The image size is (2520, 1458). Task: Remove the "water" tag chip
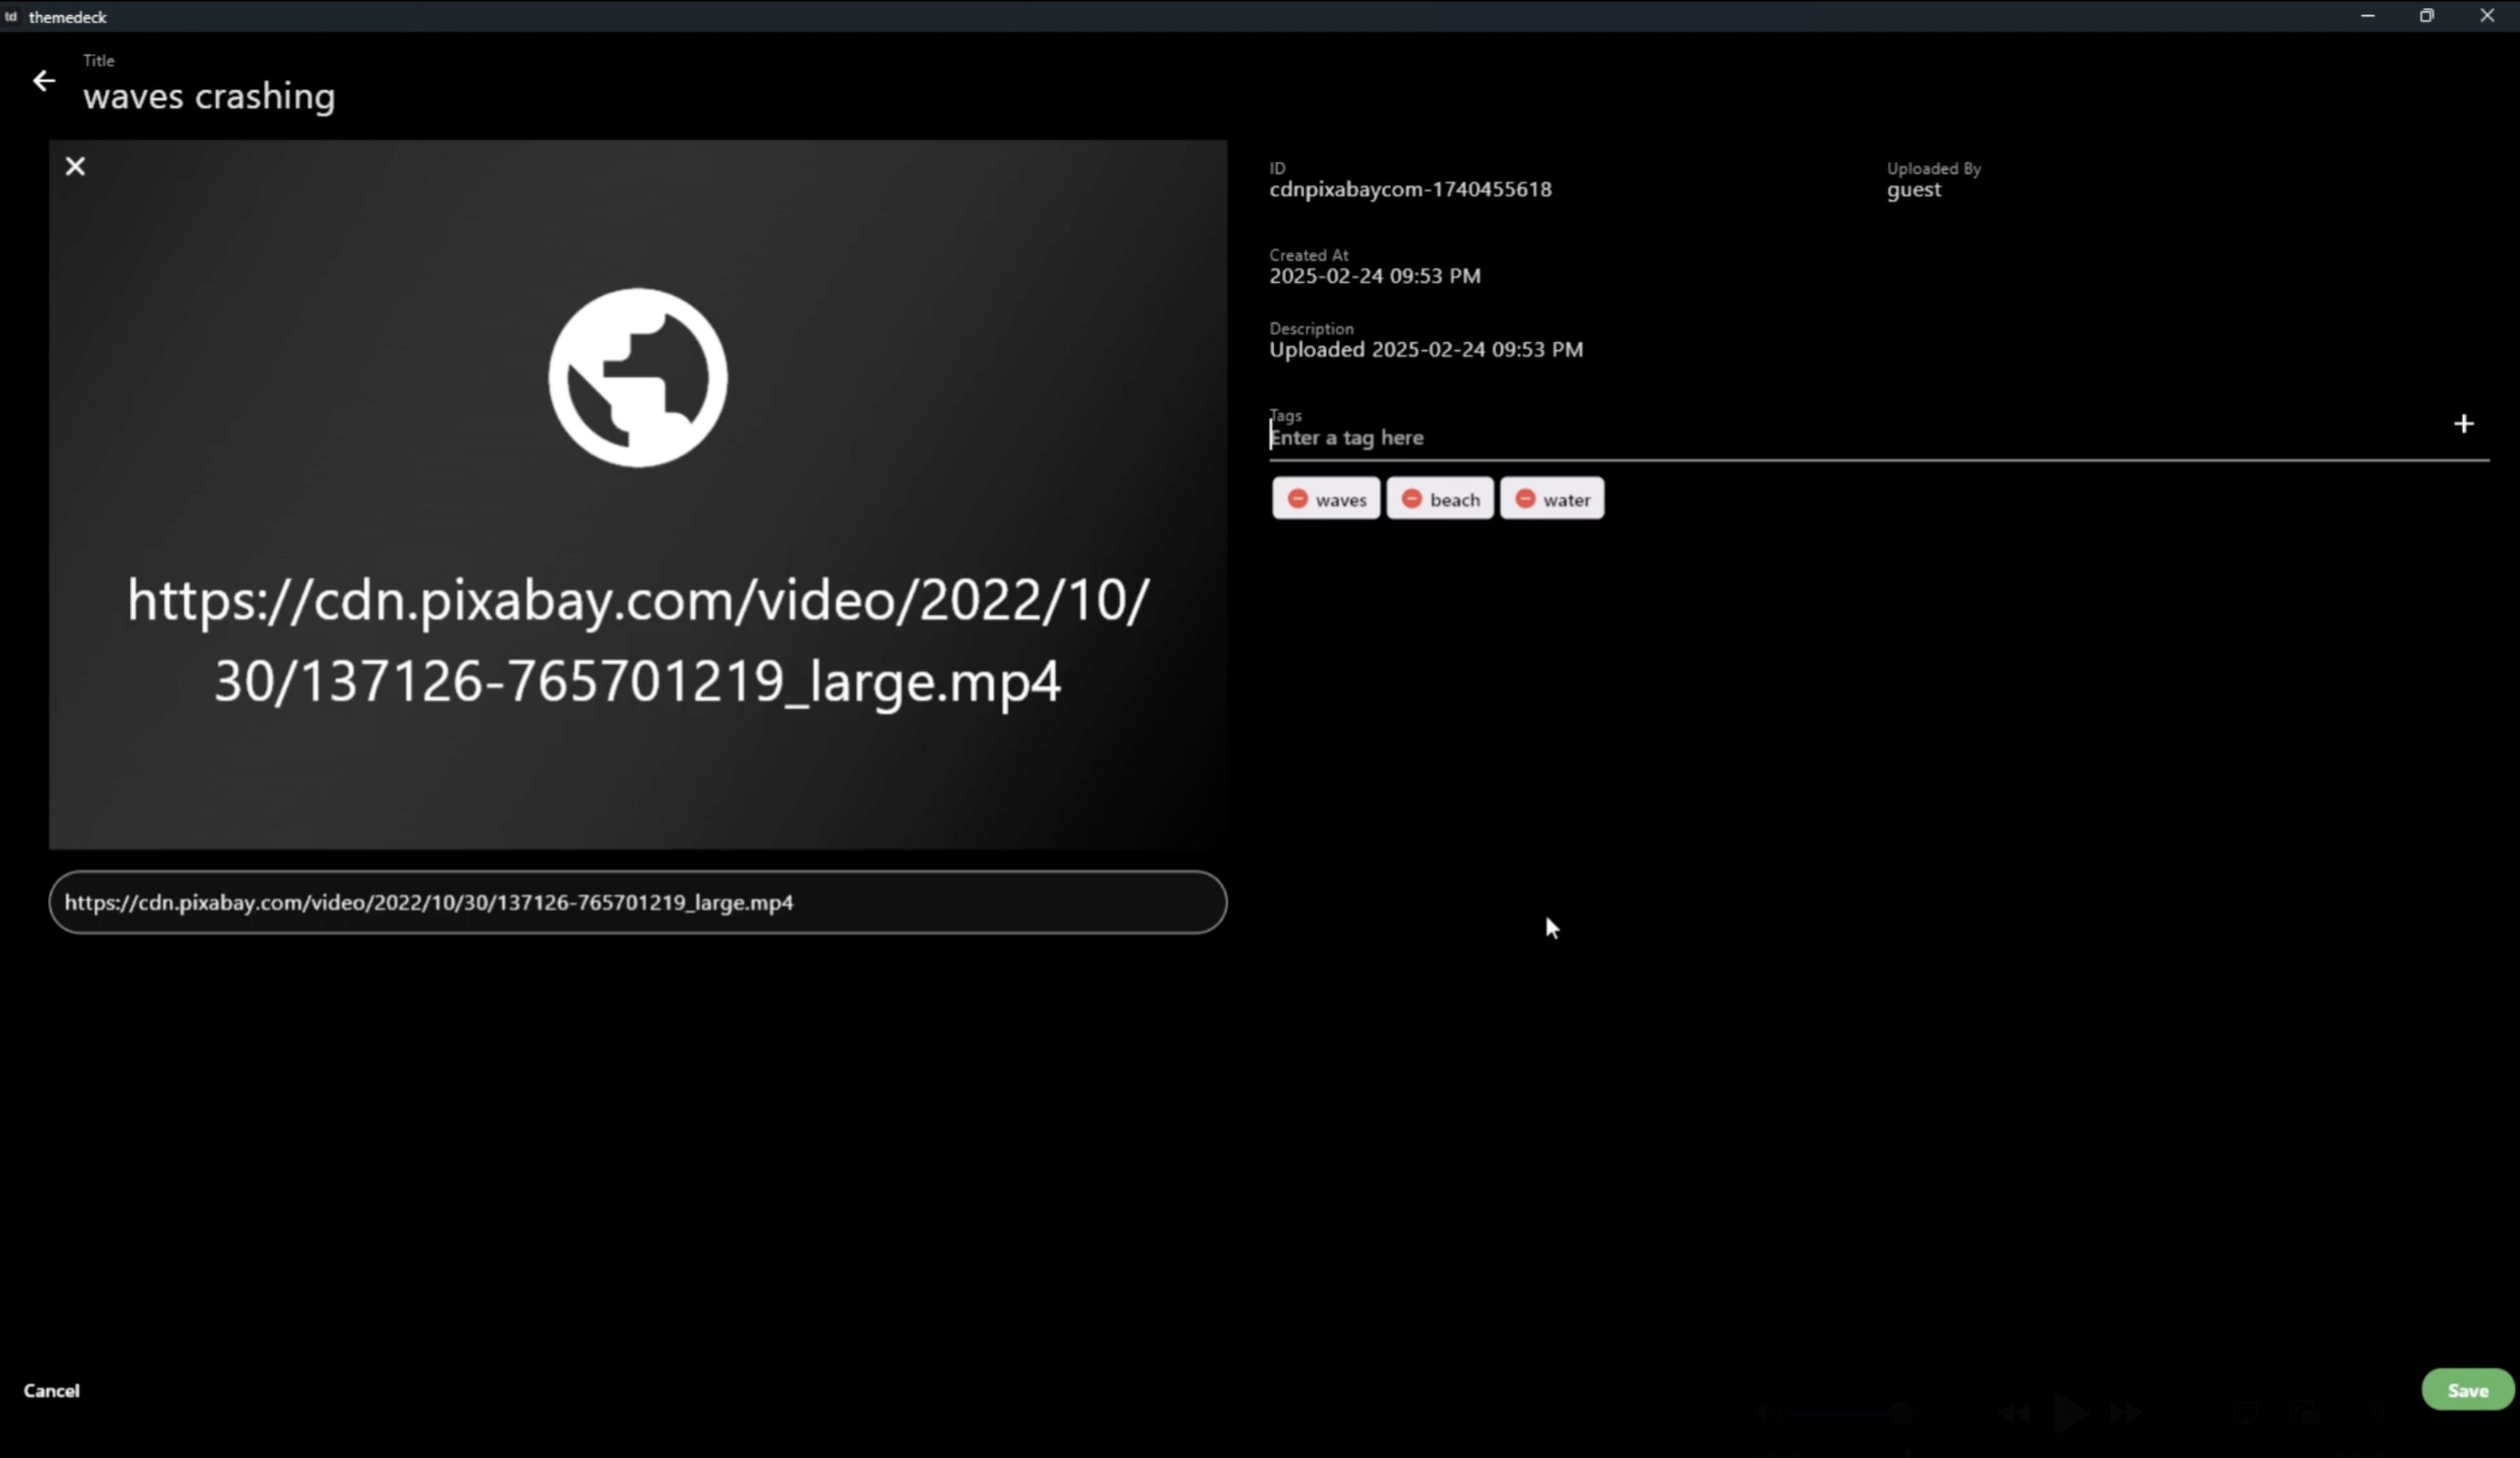[x=1525, y=499]
